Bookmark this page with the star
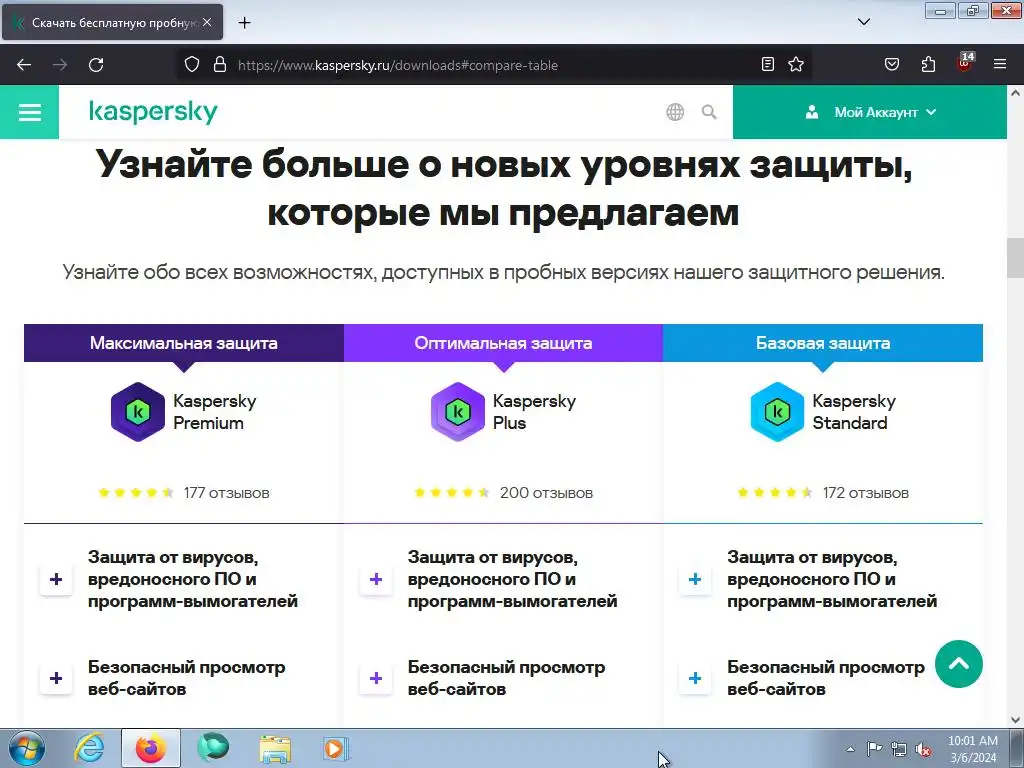Screen dimensions: 1024x768 (795, 64)
